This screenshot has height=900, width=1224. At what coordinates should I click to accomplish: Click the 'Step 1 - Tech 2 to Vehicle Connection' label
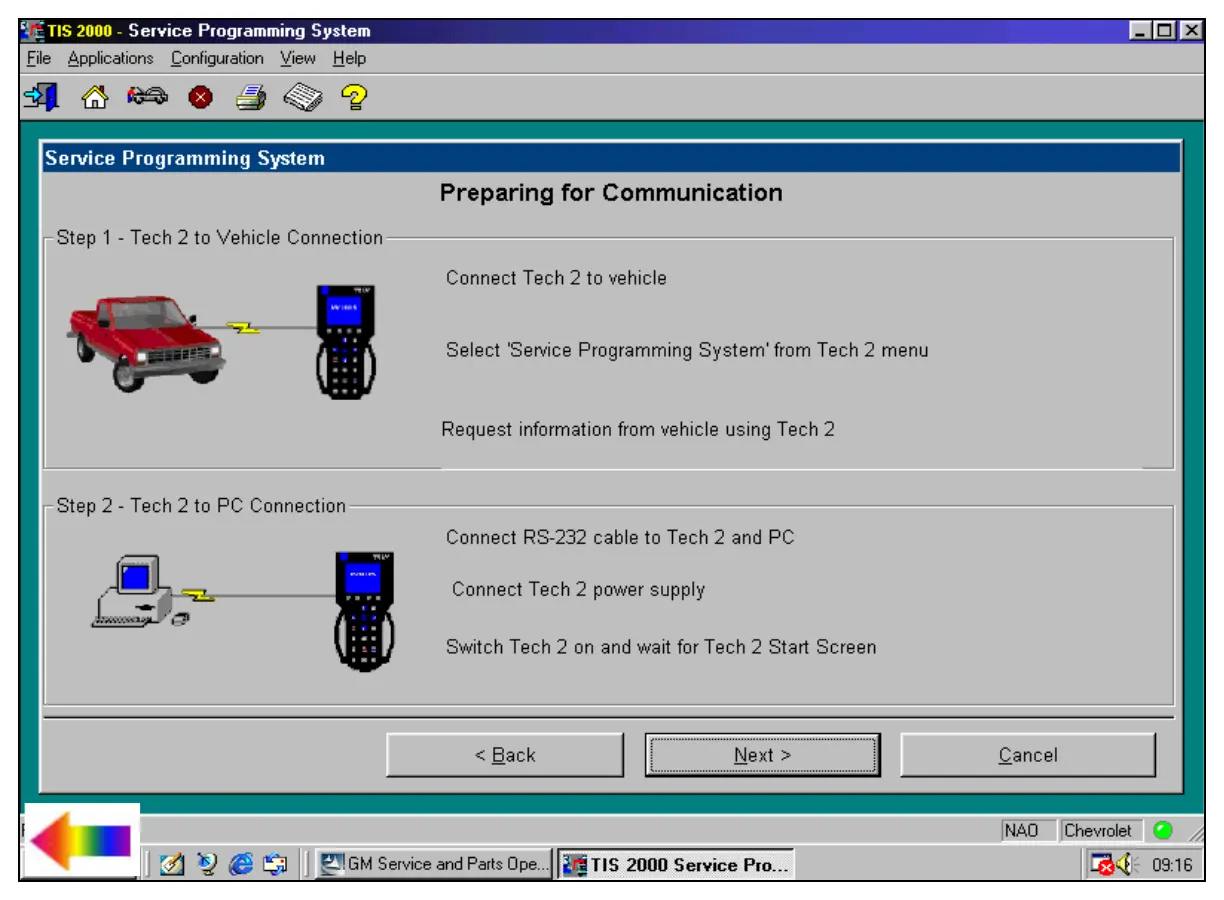click(220, 238)
